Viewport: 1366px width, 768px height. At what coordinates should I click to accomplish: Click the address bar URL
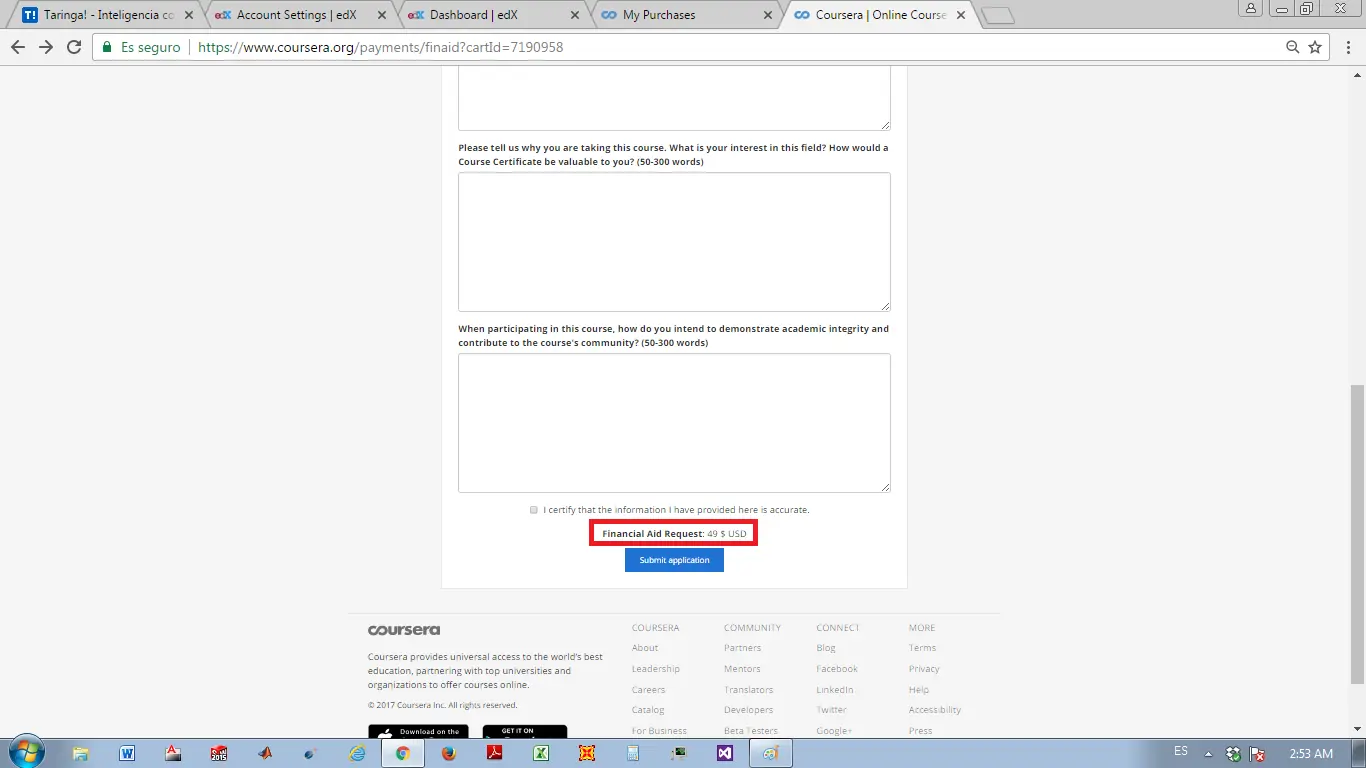click(x=380, y=47)
